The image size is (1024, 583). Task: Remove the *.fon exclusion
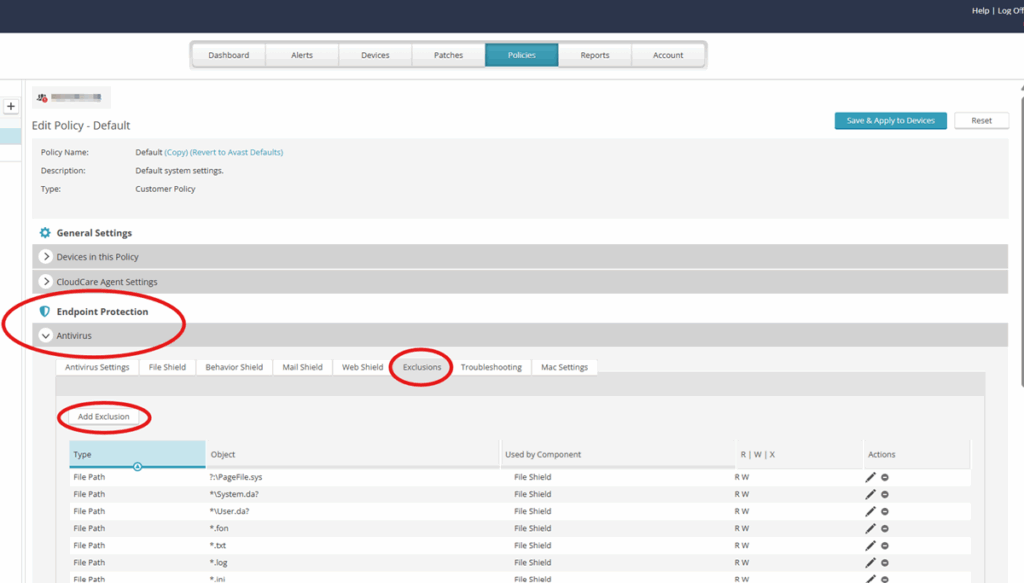(885, 528)
